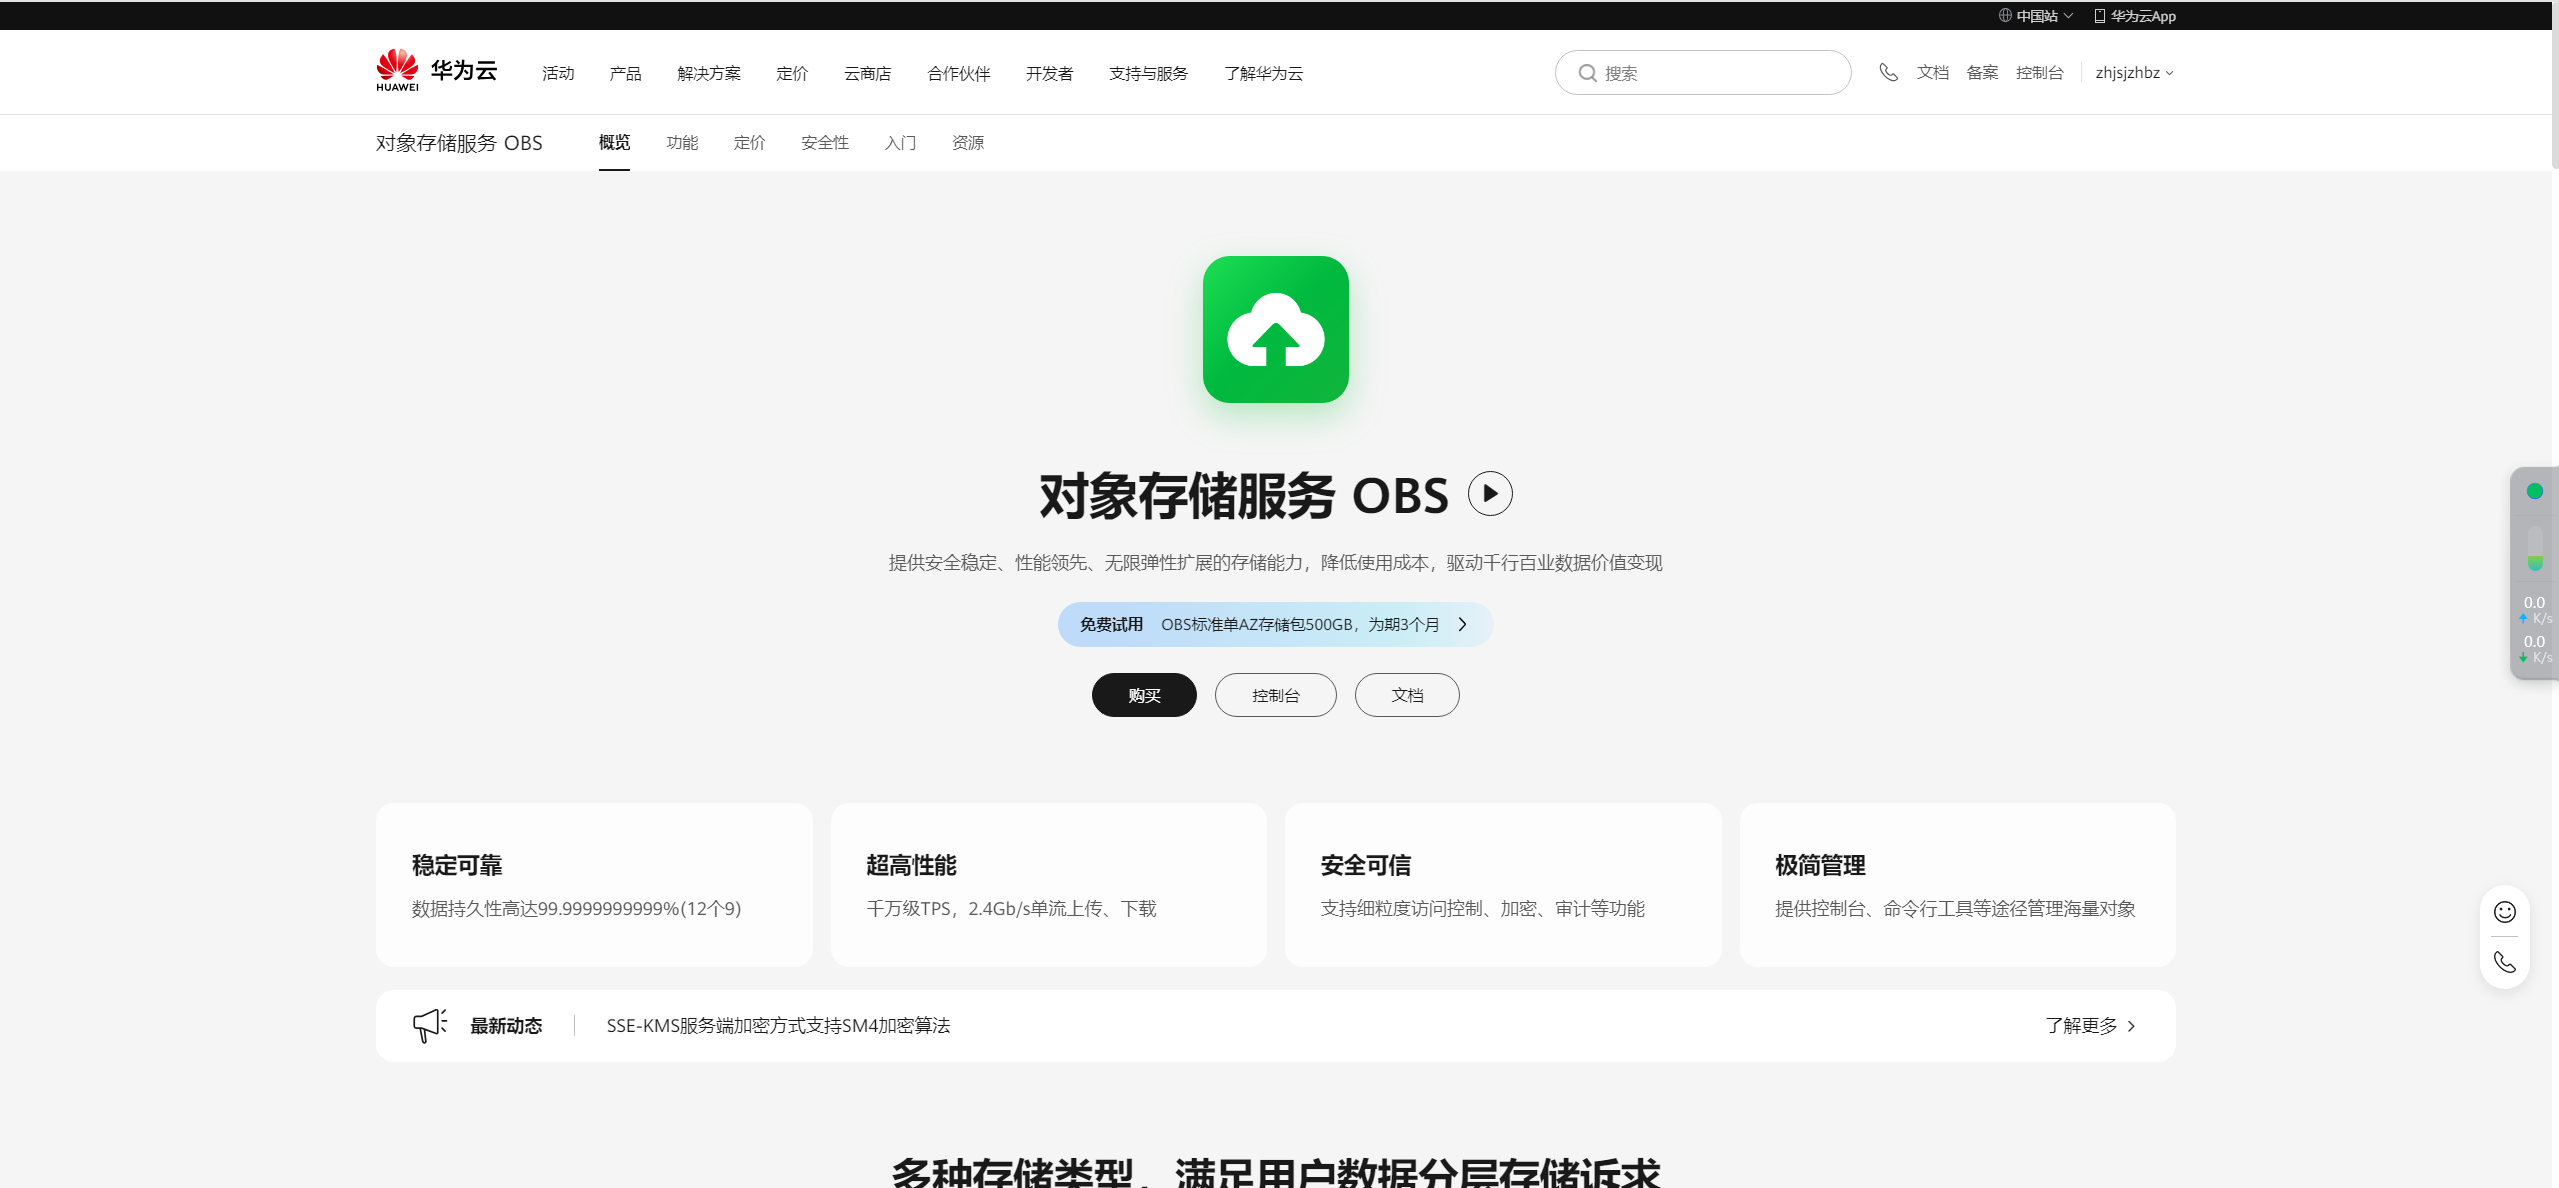Click the 控制台 outlined button
Viewport: 2559px width, 1188px height.
[x=1275, y=695]
